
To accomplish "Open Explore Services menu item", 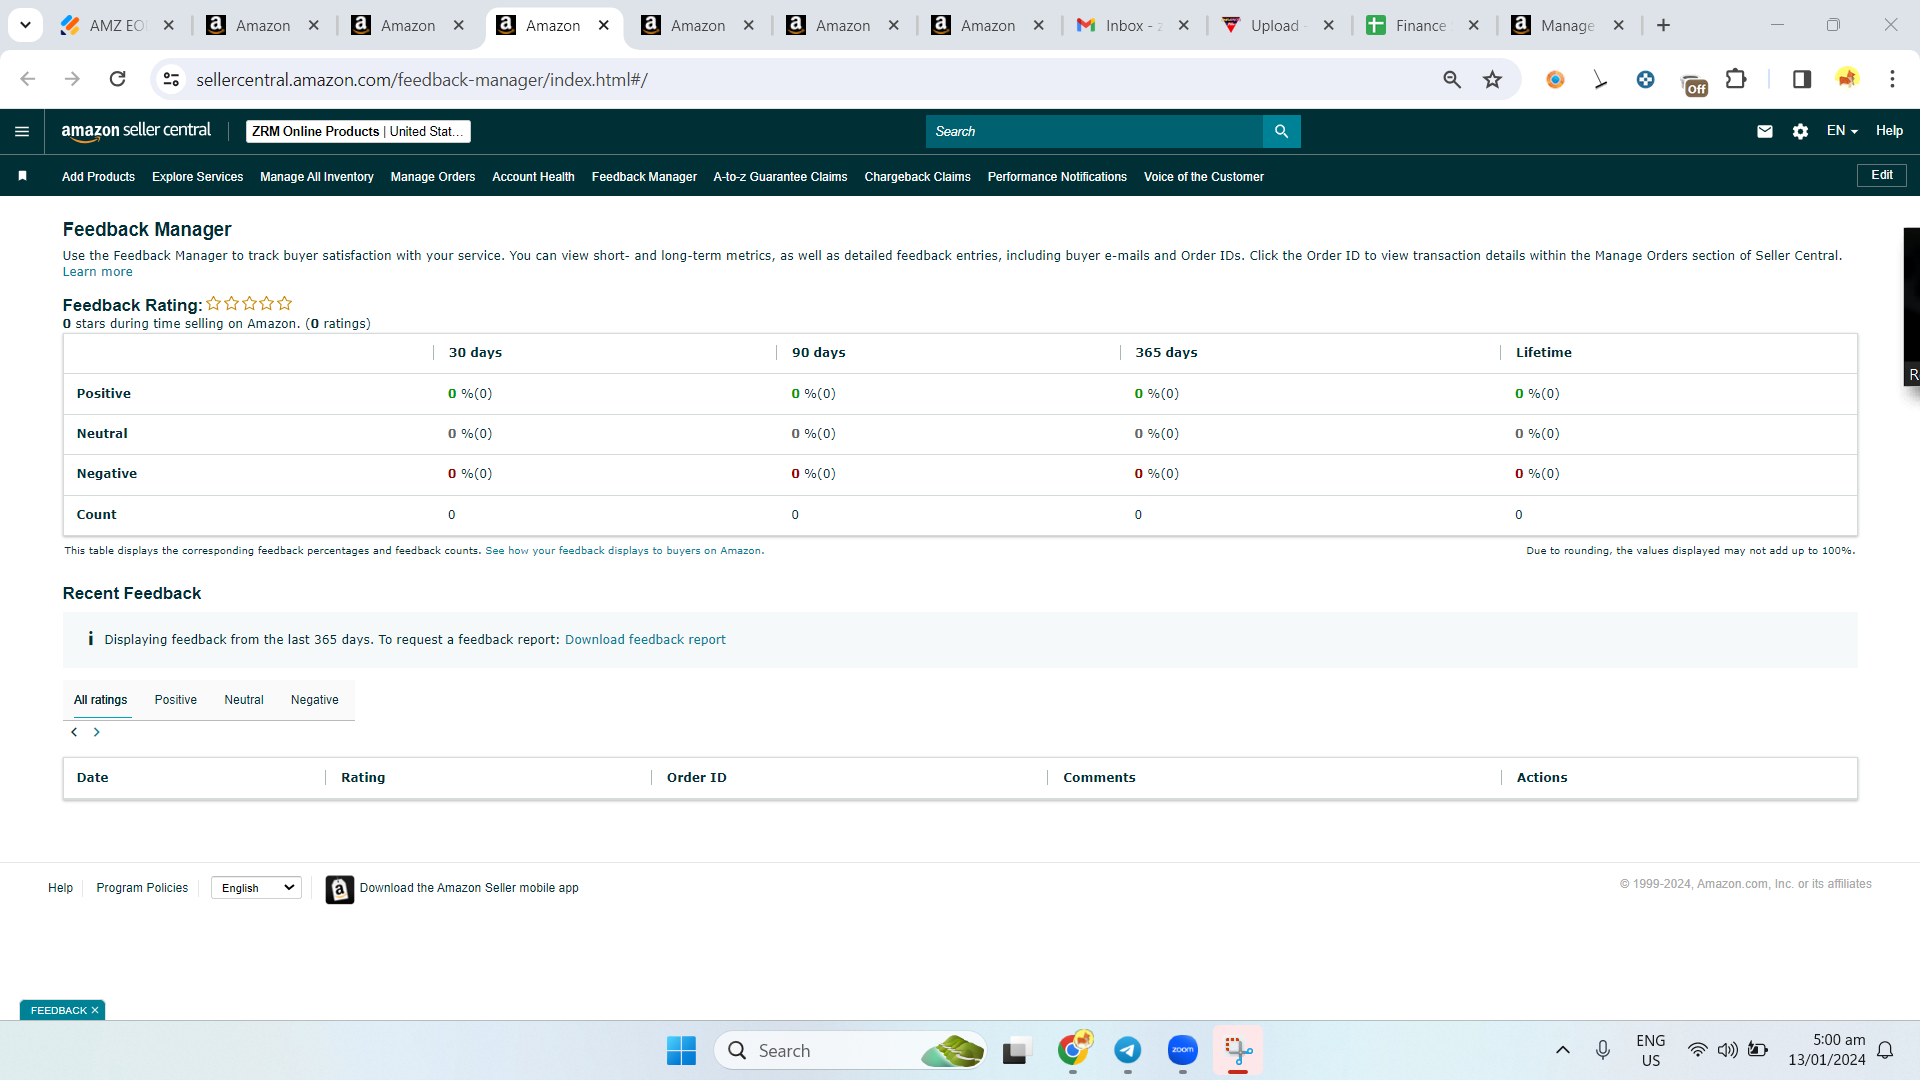I will [x=197, y=177].
